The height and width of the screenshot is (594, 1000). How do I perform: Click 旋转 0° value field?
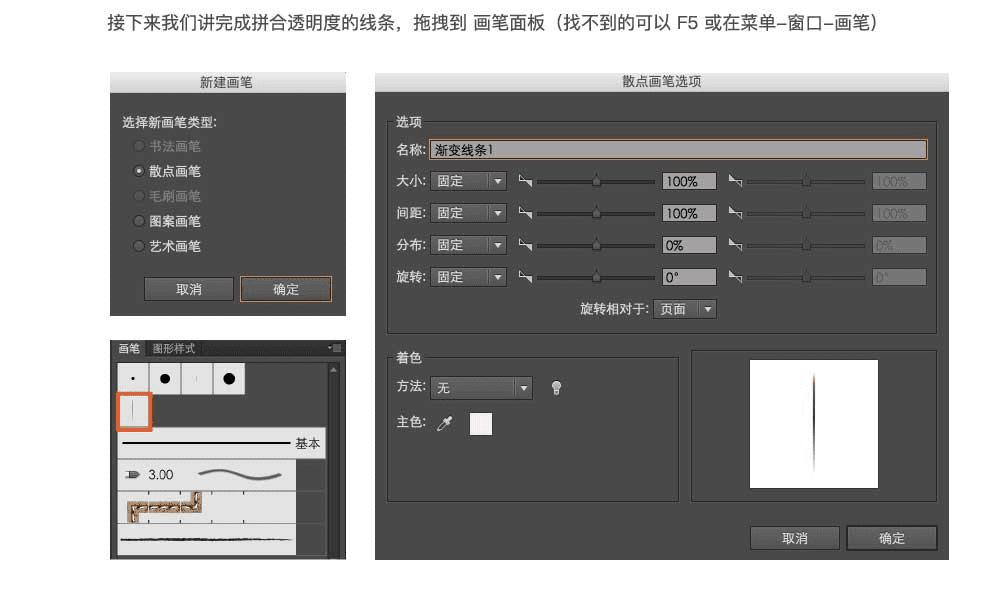689,277
